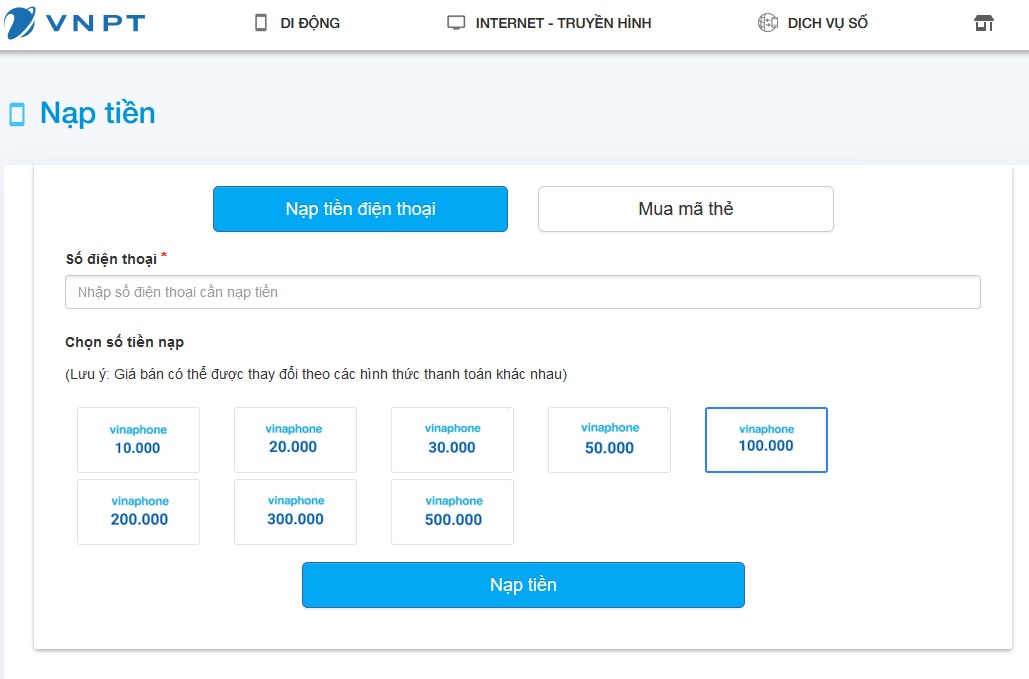Select the vinaphone 50.000 amount card

point(609,440)
